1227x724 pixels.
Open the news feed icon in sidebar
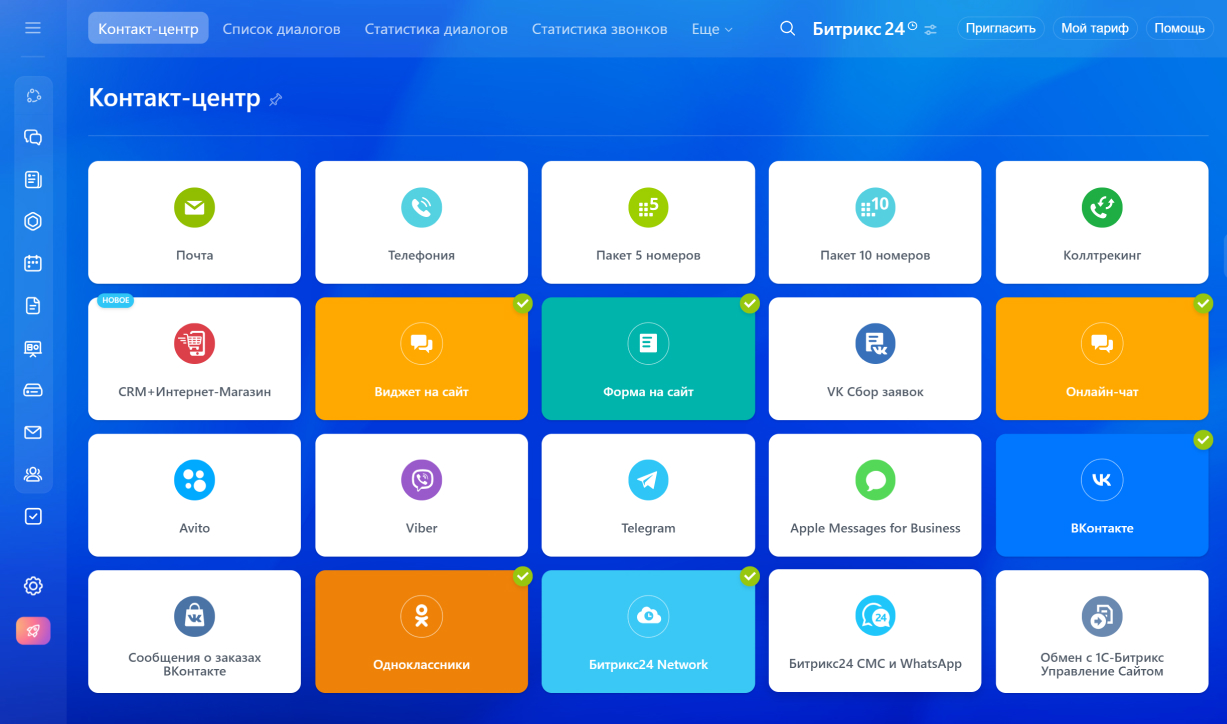point(33,180)
